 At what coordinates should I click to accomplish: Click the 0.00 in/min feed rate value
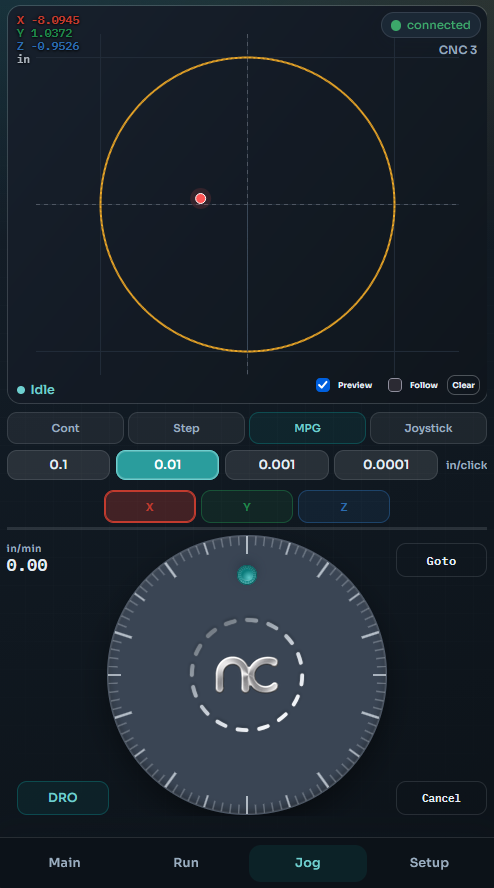(27, 565)
